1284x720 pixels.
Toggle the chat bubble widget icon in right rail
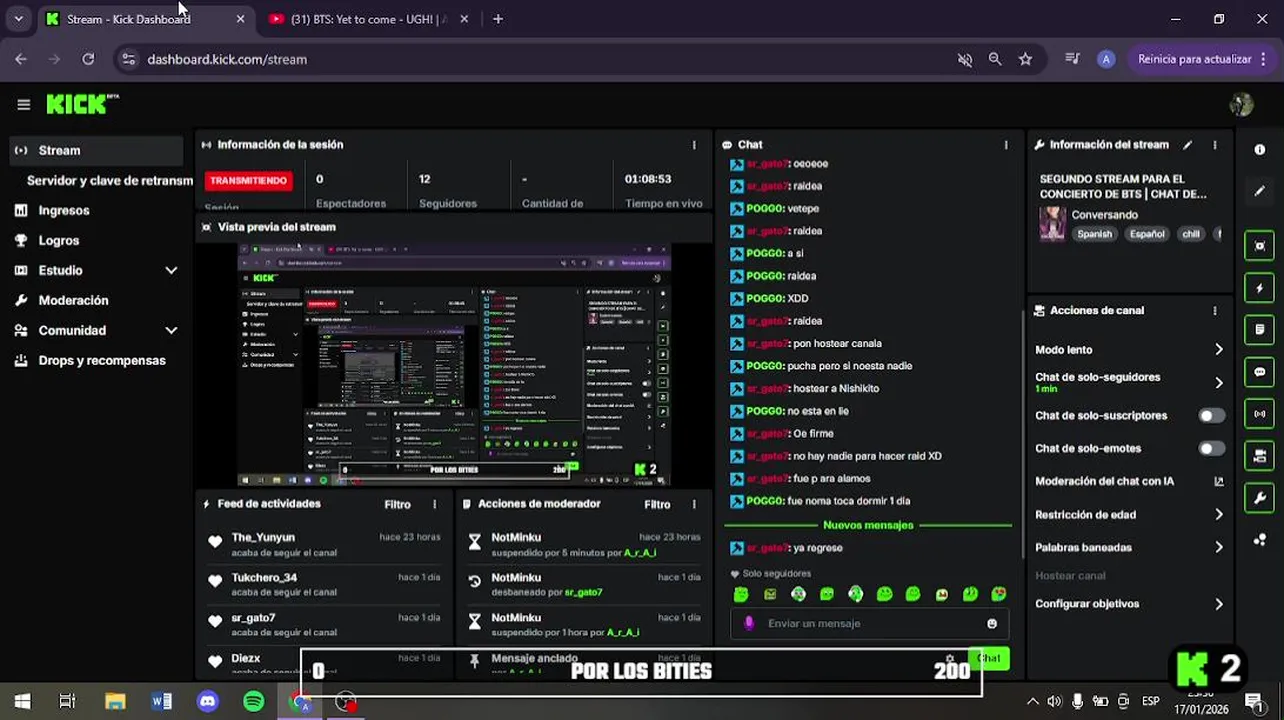(x=1260, y=372)
